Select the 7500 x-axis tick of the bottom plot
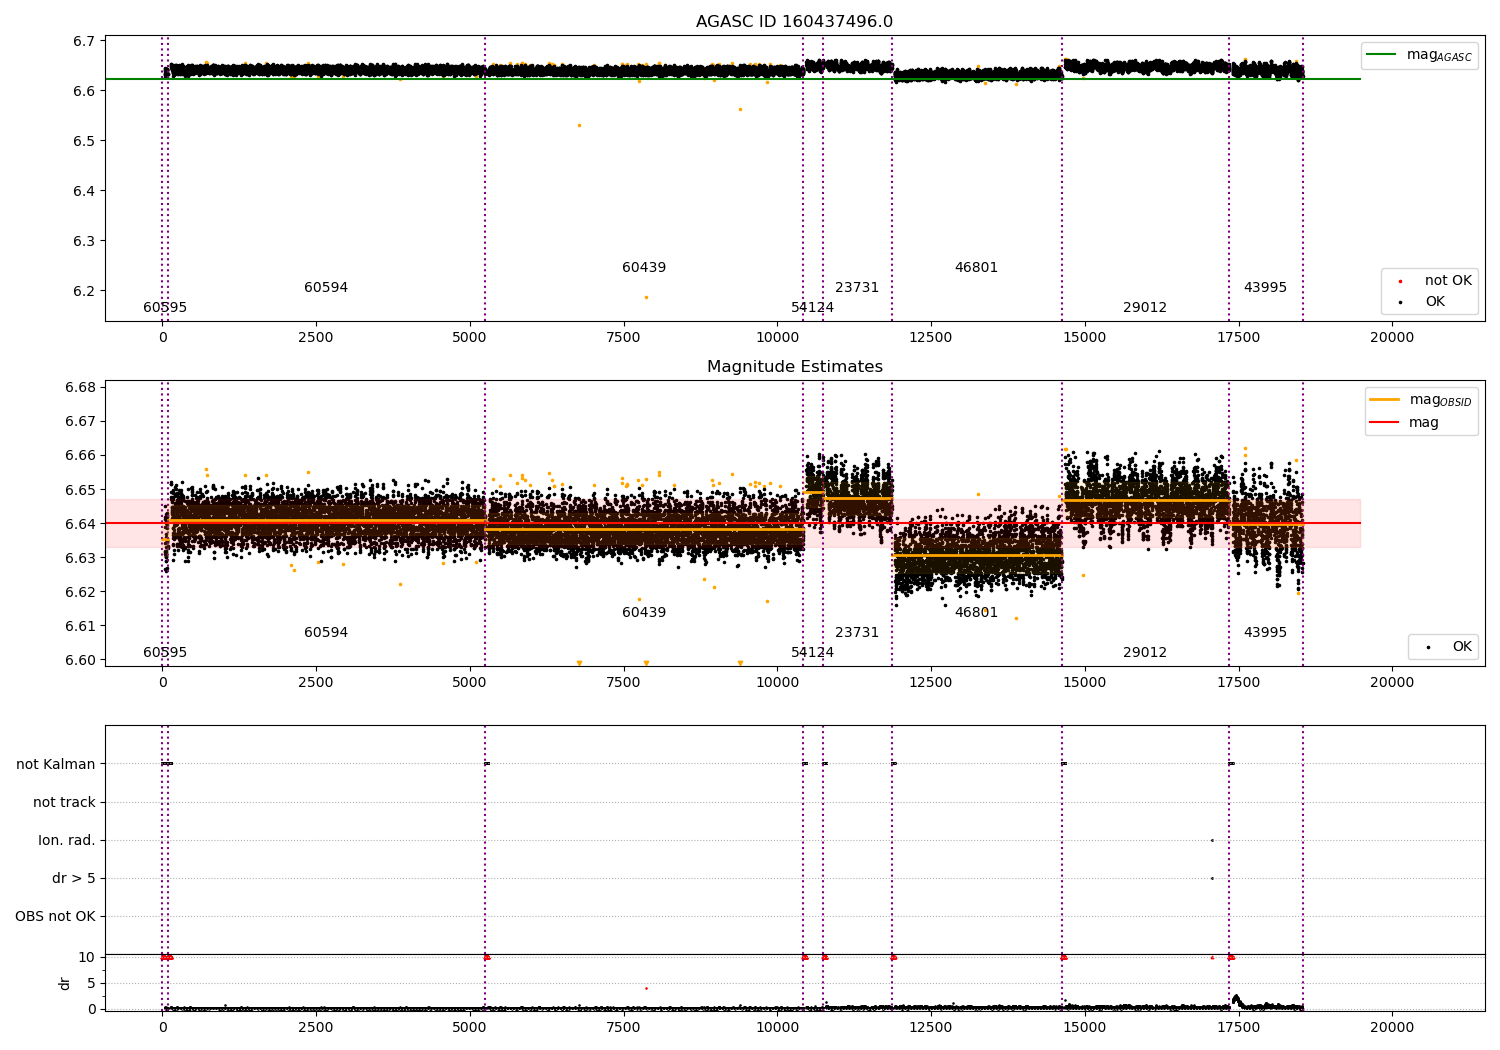Viewport: 1500px width, 1050px height. pos(624,1027)
